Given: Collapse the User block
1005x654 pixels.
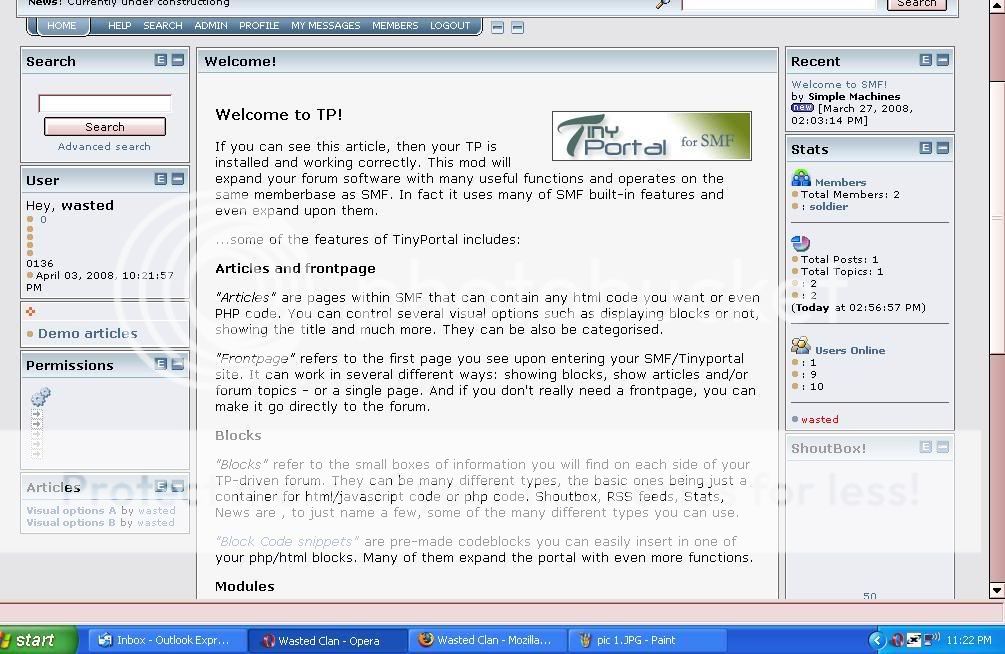Looking at the screenshot, I should coord(177,179).
